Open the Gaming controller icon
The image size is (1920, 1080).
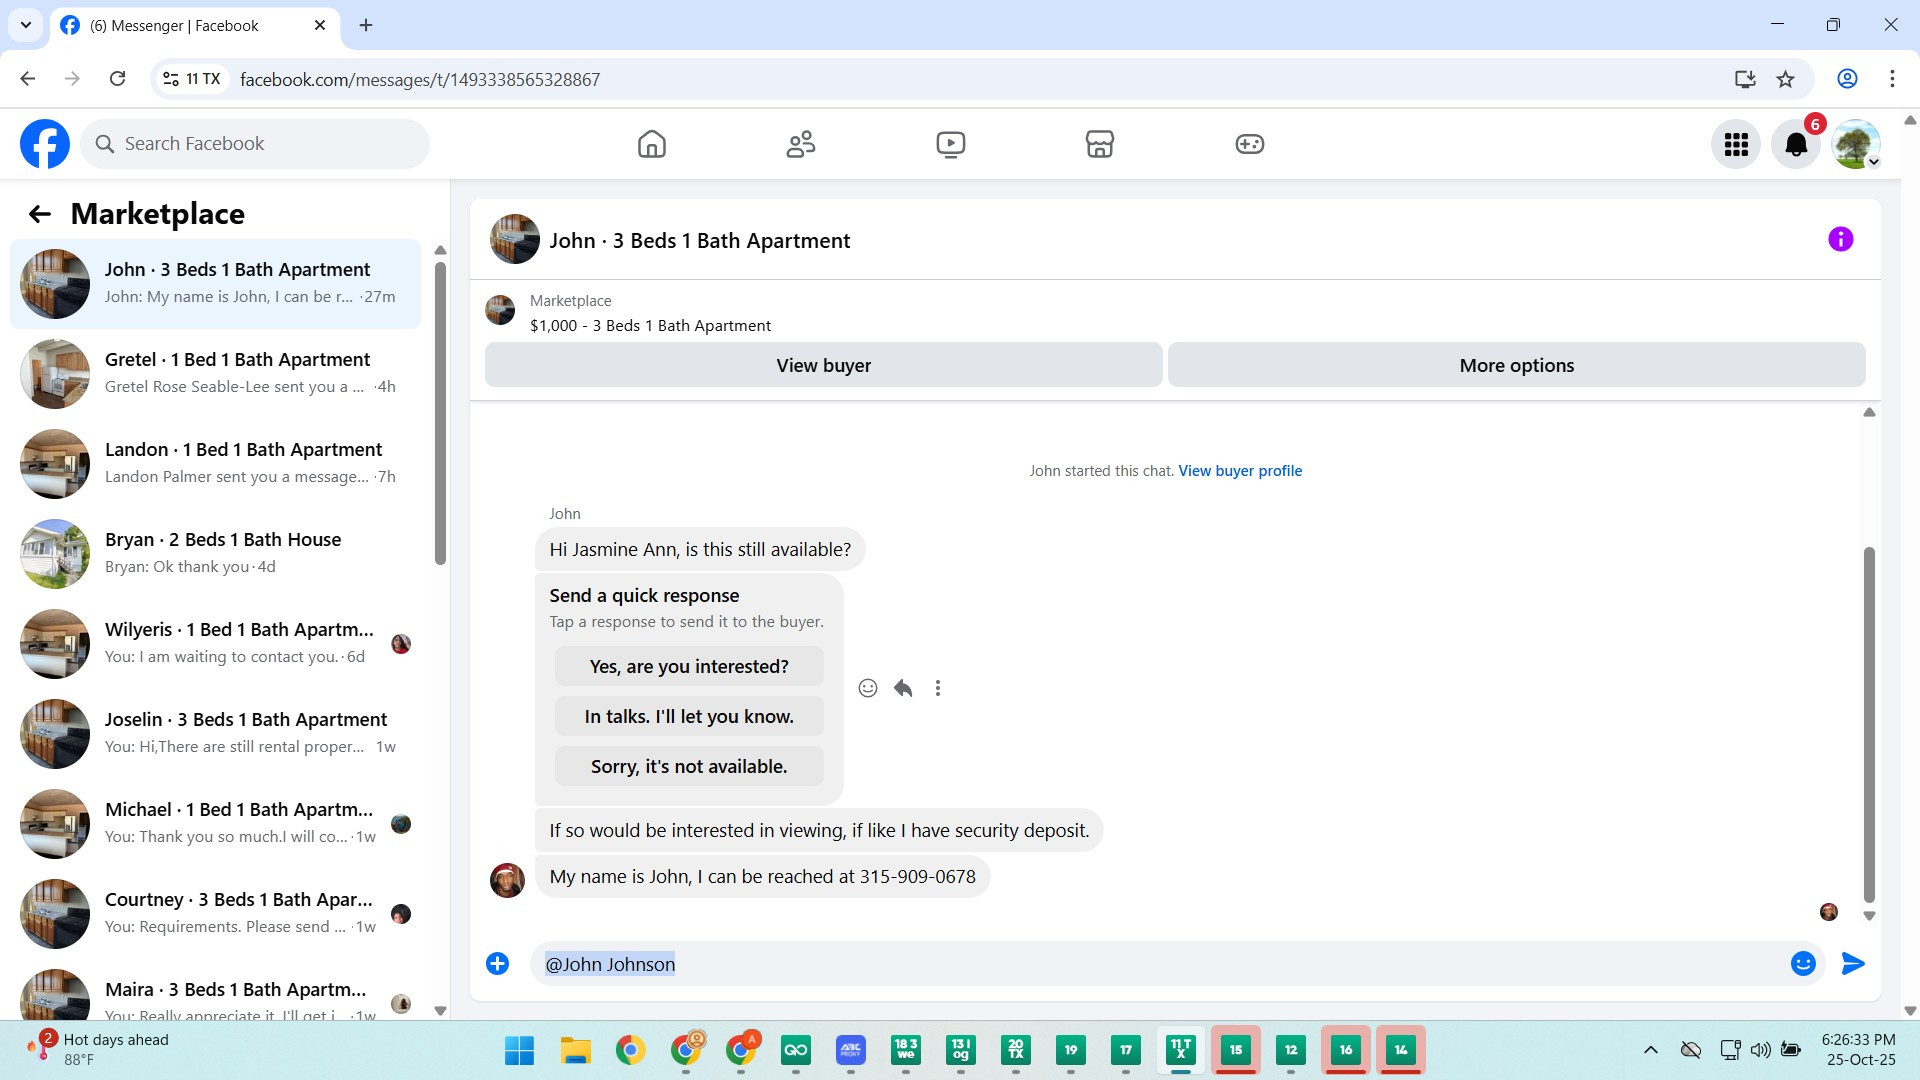[x=1249, y=144]
